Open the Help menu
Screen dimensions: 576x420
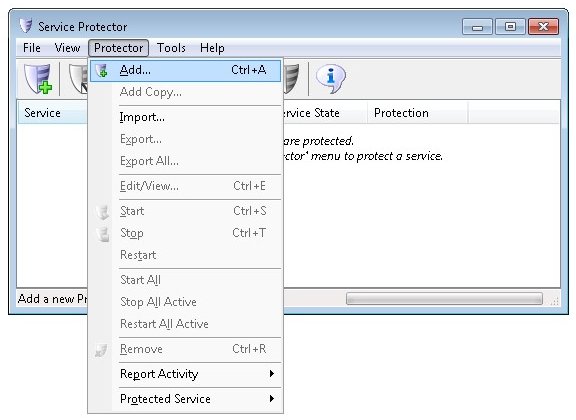tap(212, 48)
